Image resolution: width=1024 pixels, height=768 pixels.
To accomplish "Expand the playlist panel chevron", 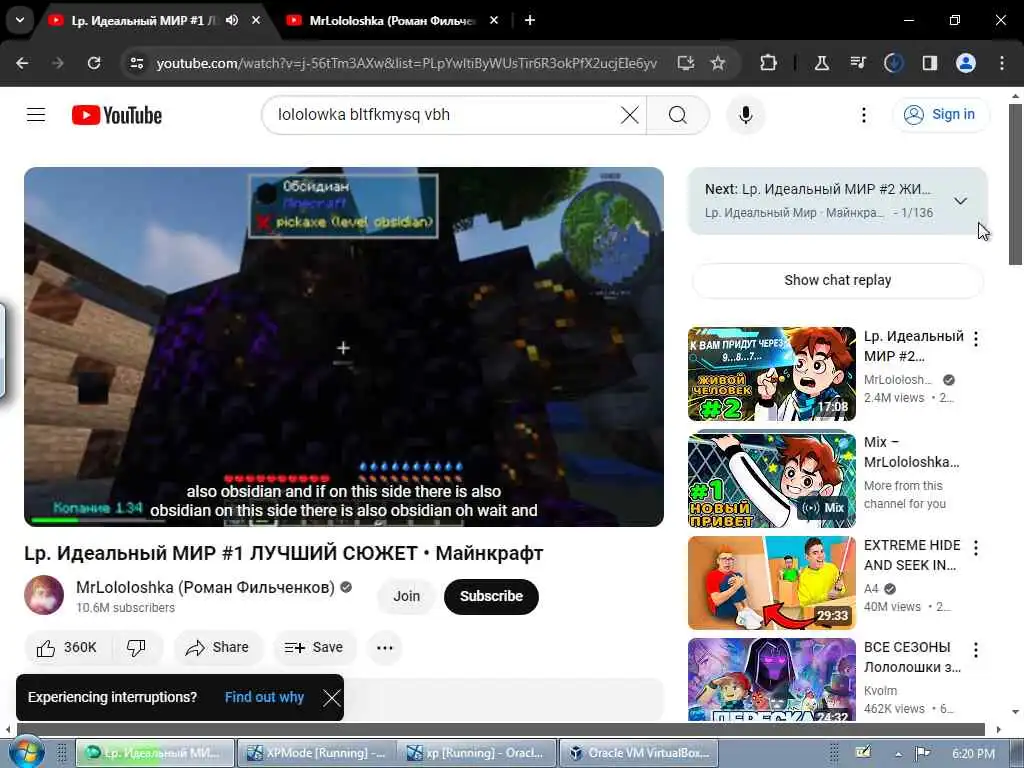I will [x=960, y=200].
